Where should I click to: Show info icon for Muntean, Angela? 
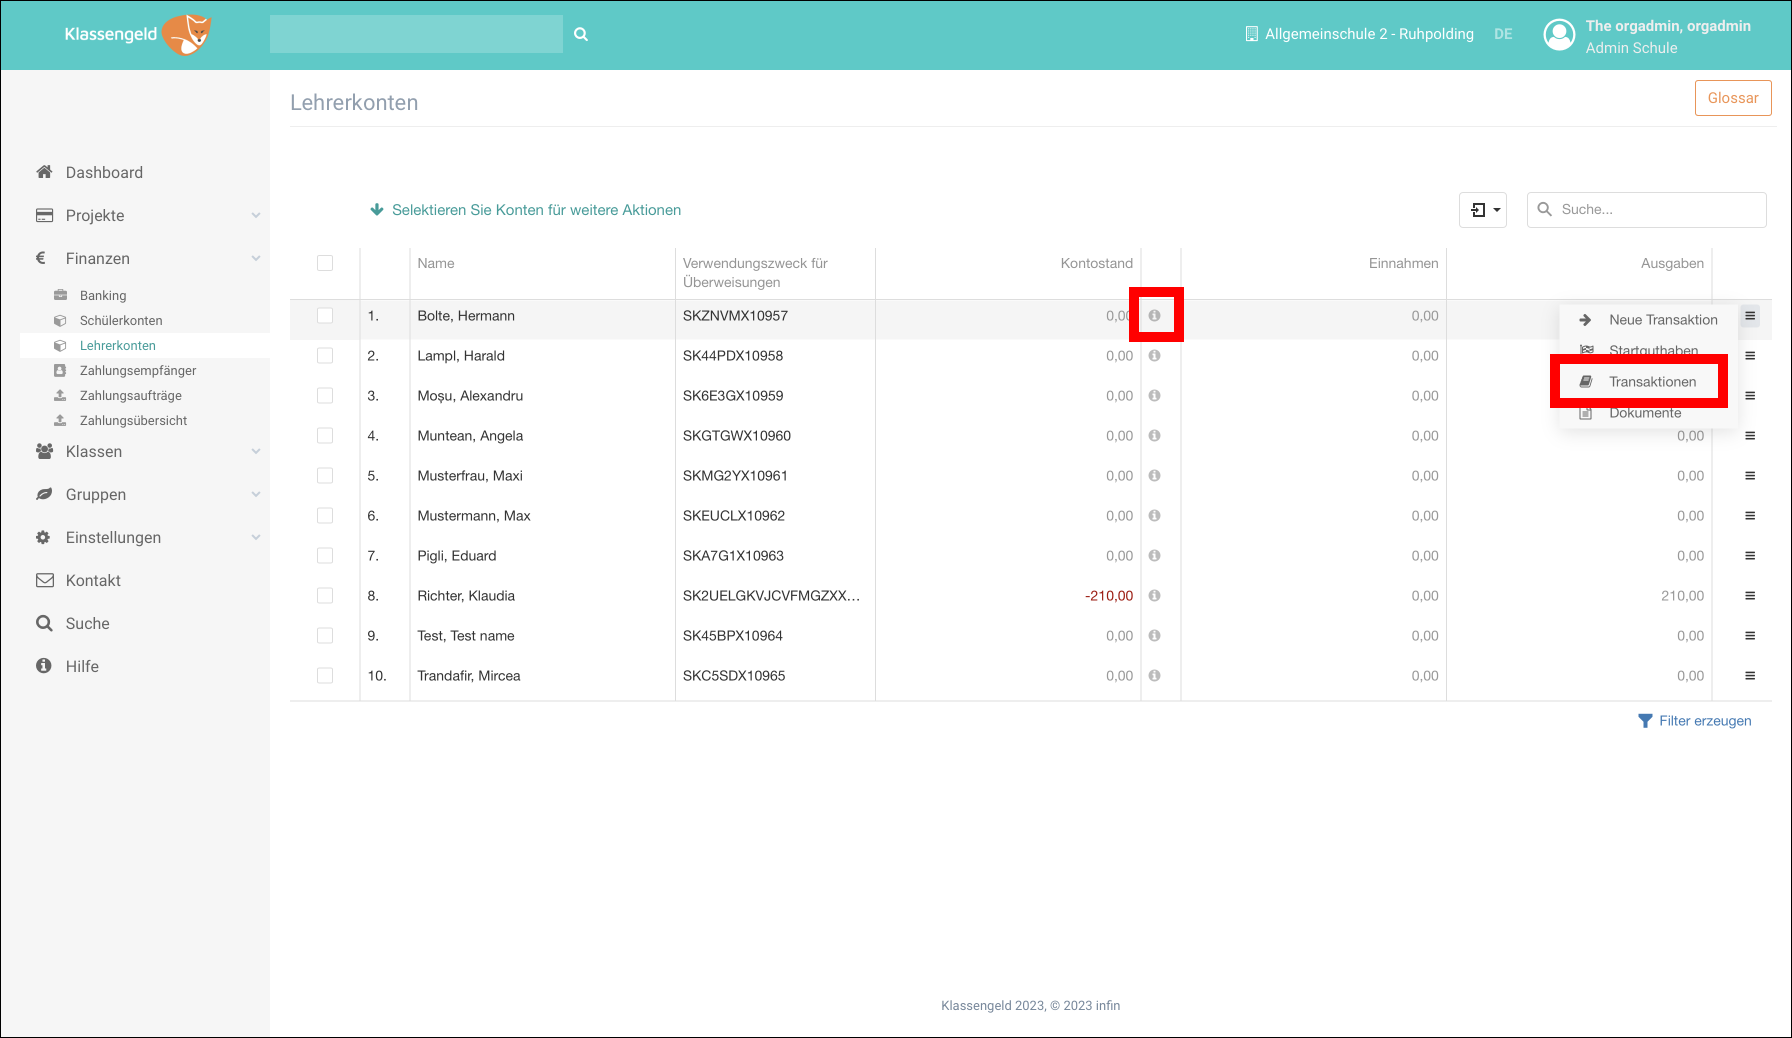[x=1154, y=436]
